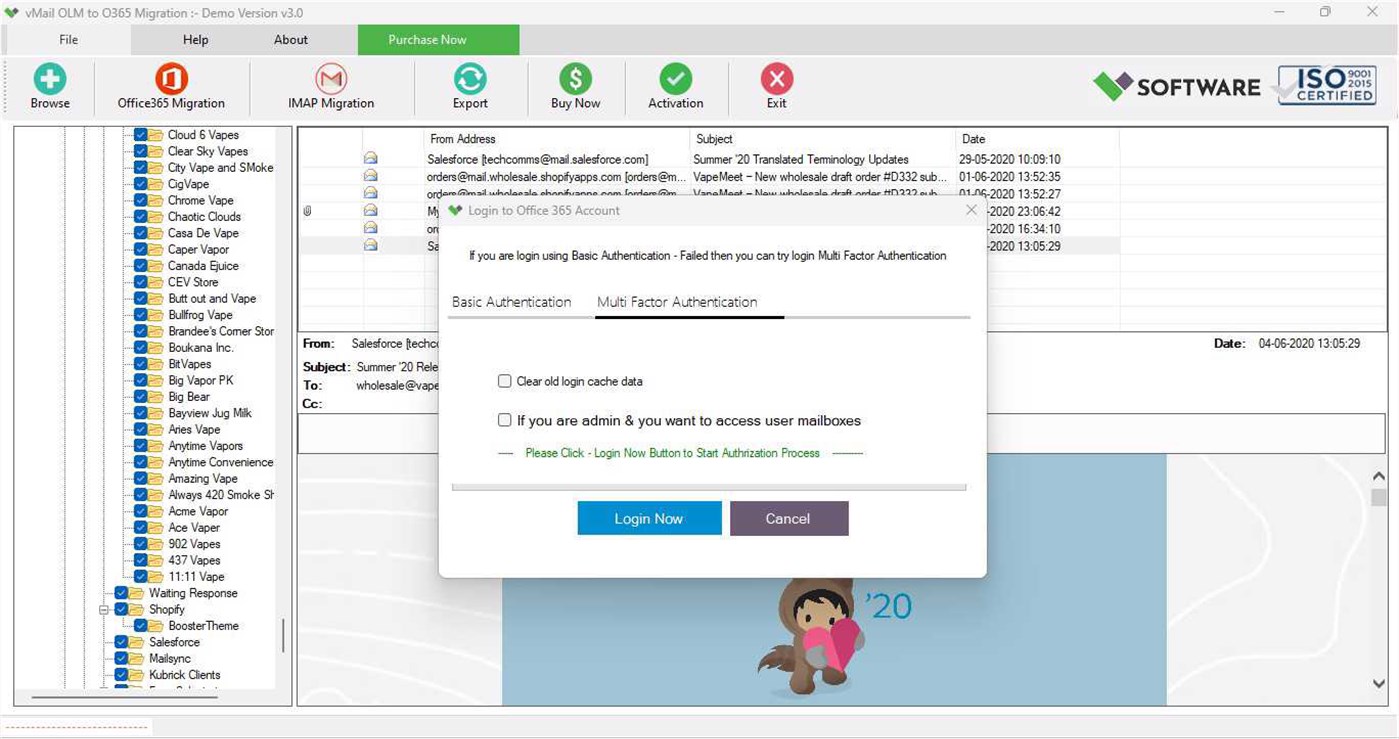Click the authorization progress bar
Viewport: 1399px width, 739px height.
[709, 487]
